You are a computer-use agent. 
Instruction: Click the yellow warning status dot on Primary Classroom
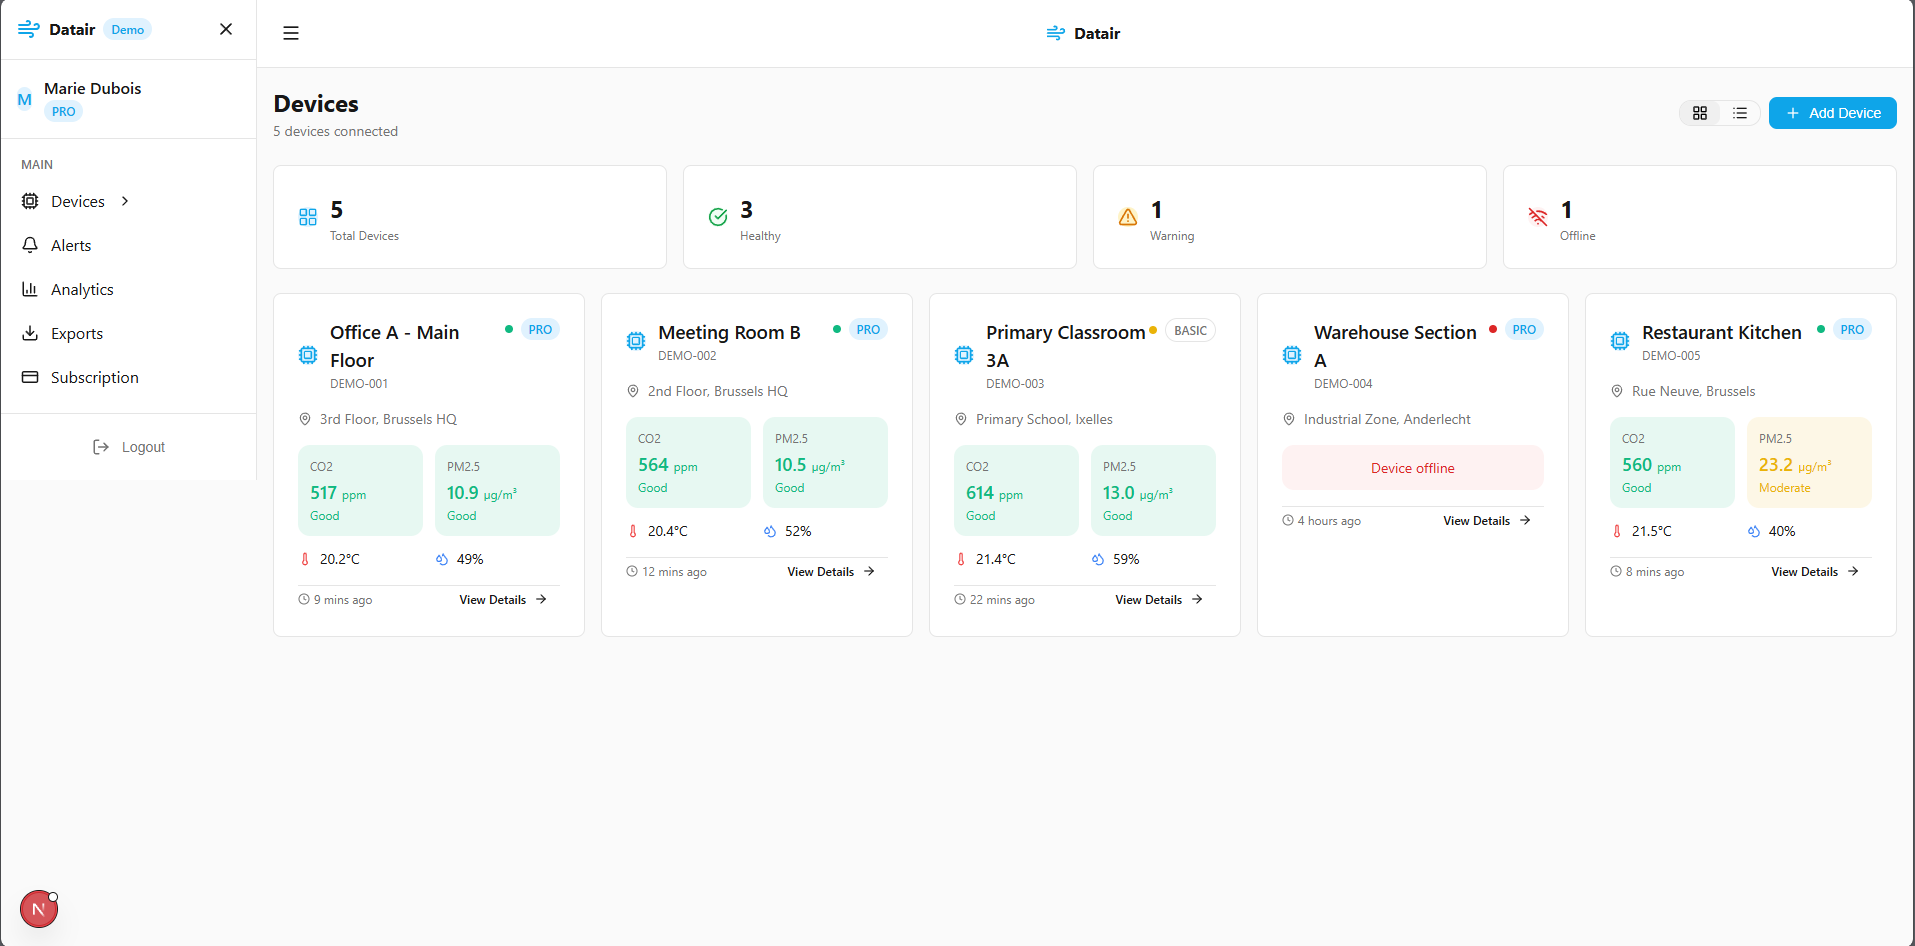tap(1153, 330)
